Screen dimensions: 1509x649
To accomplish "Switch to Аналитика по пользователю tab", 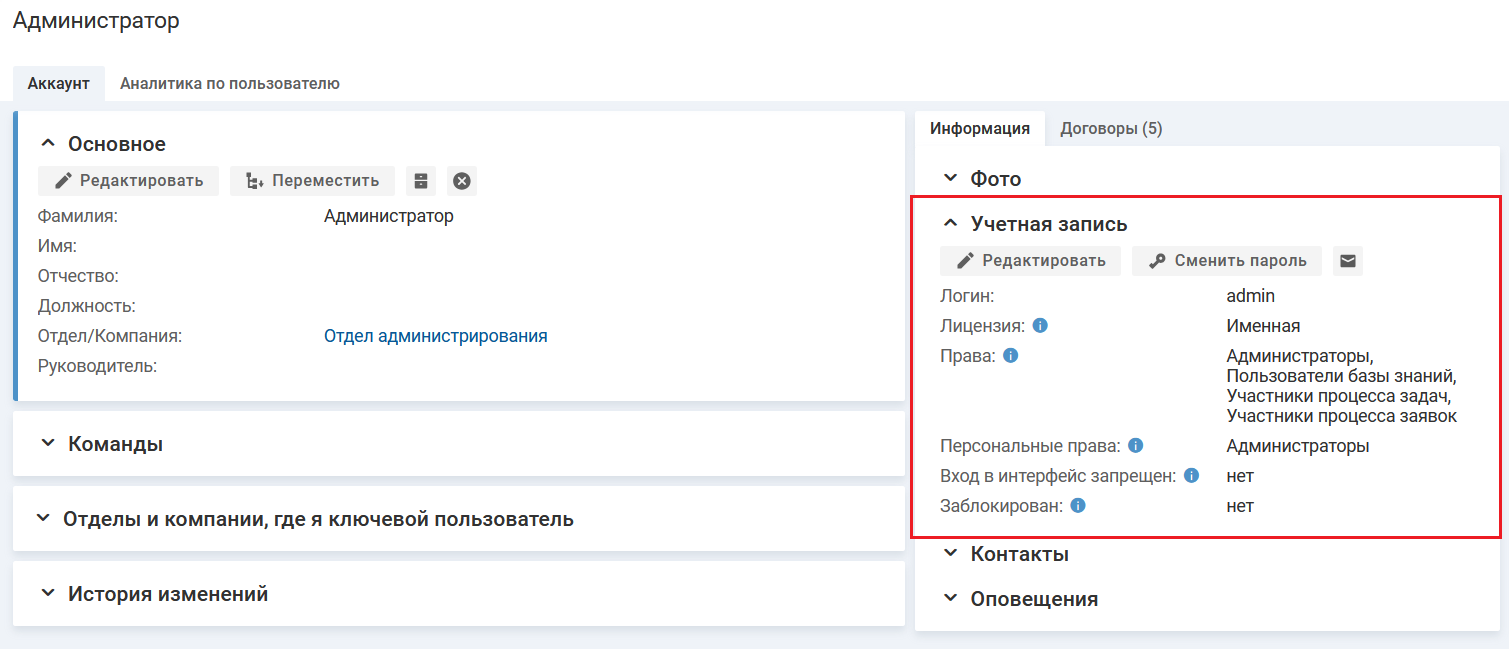I will click(229, 84).
